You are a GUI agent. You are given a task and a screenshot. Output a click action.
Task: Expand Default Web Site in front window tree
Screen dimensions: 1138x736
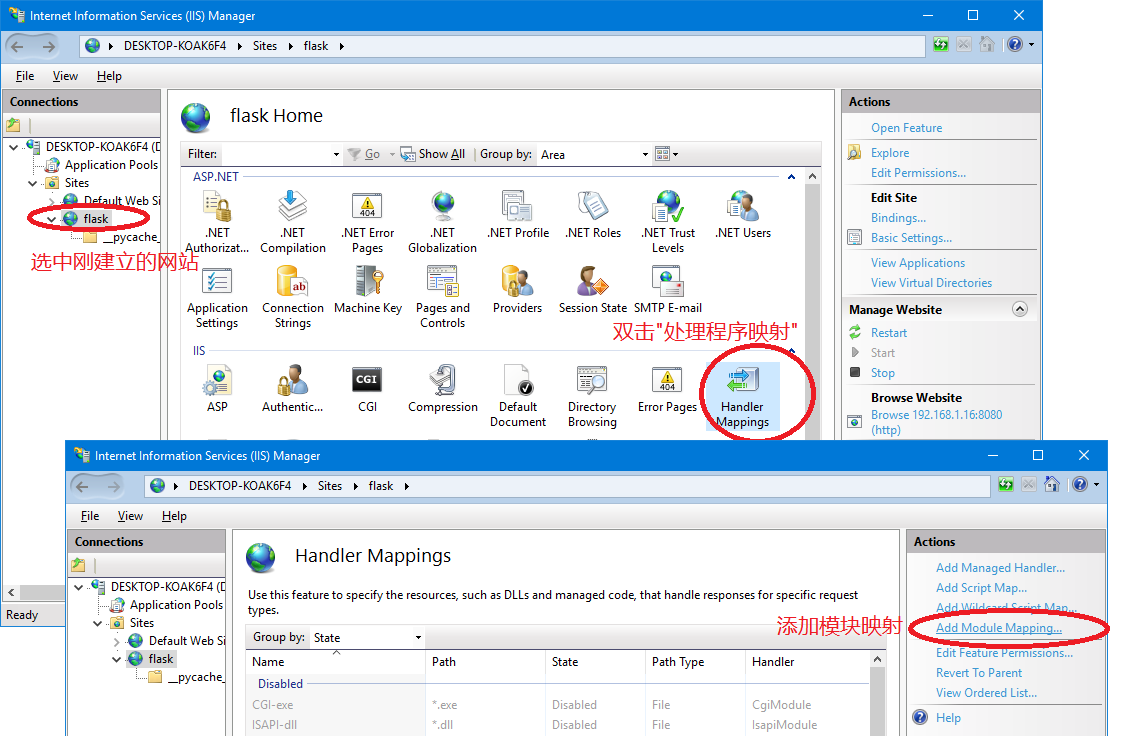pos(116,641)
